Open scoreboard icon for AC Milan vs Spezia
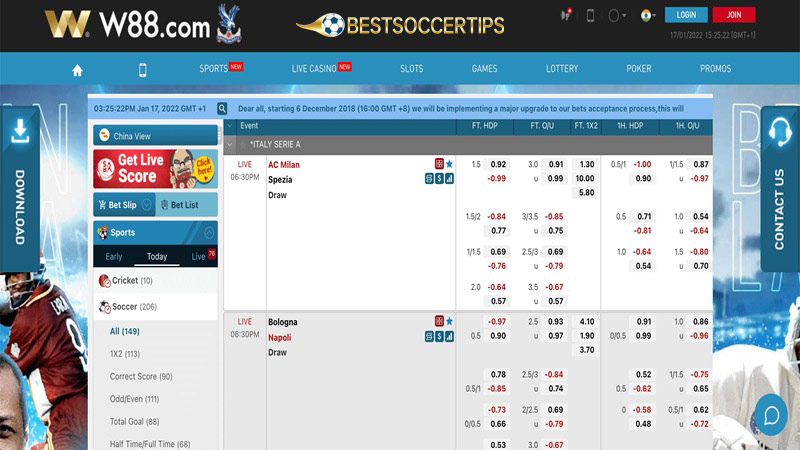Screen dimensions: 800x450 [429, 179]
